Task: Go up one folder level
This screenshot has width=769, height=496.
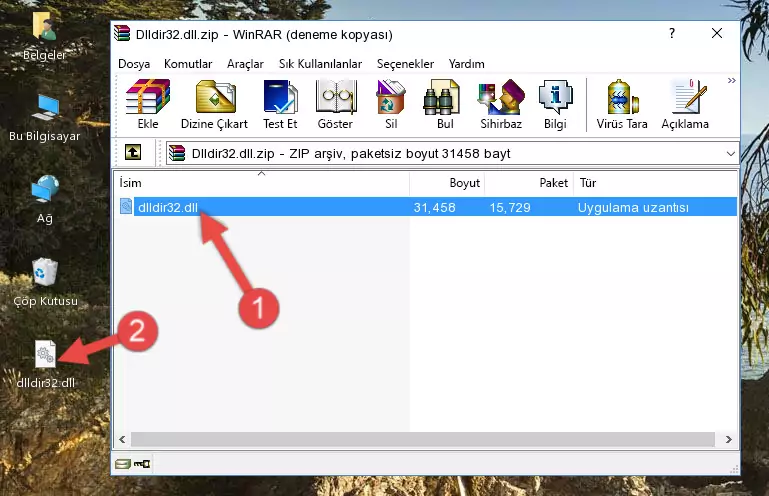Action: pos(133,153)
